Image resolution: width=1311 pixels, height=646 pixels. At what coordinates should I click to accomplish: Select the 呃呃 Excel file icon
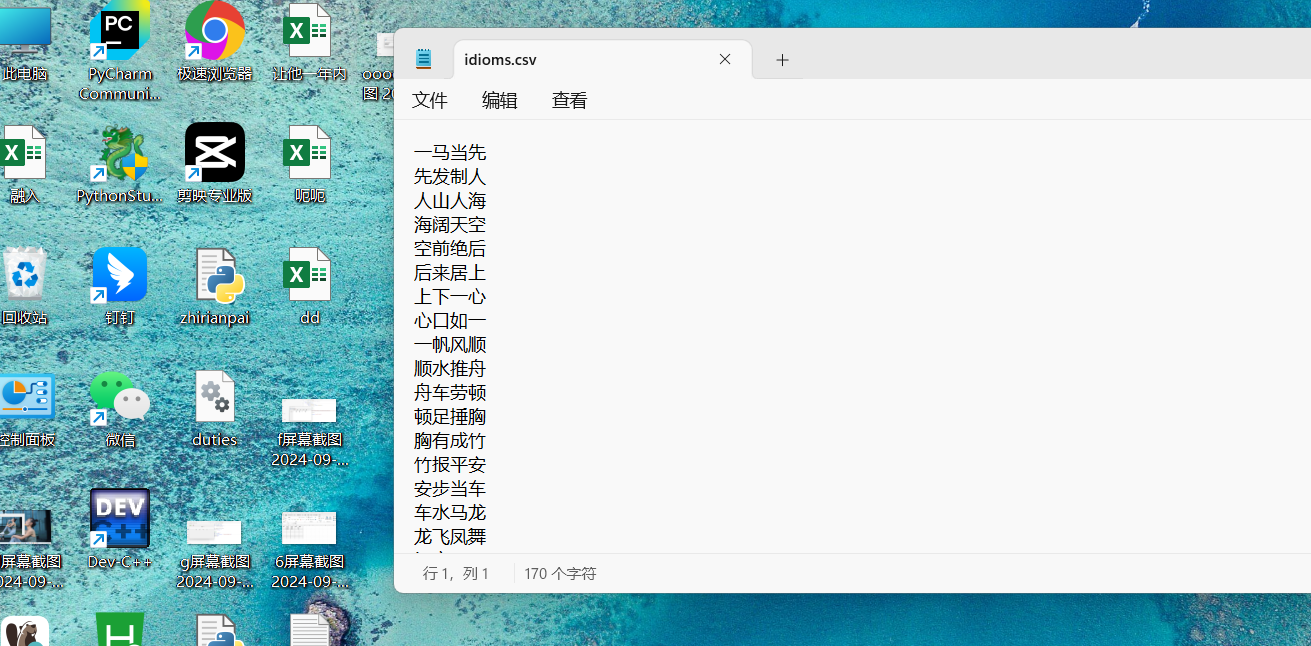(x=309, y=165)
